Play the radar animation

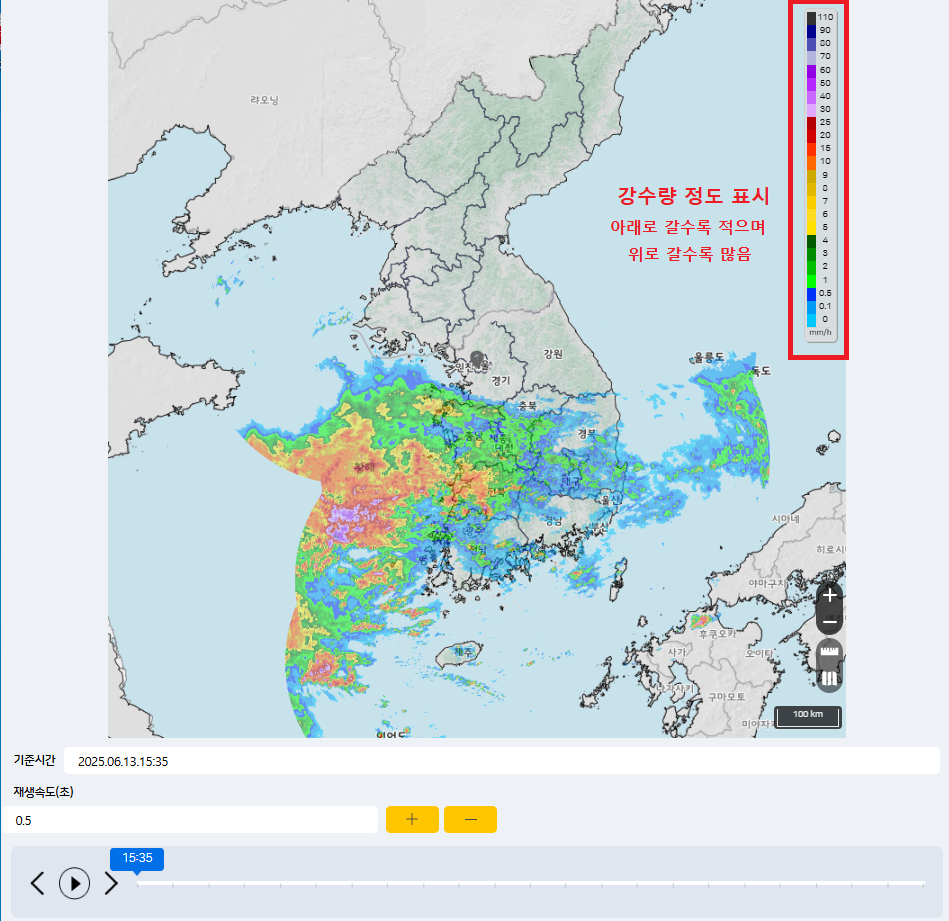point(74,883)
